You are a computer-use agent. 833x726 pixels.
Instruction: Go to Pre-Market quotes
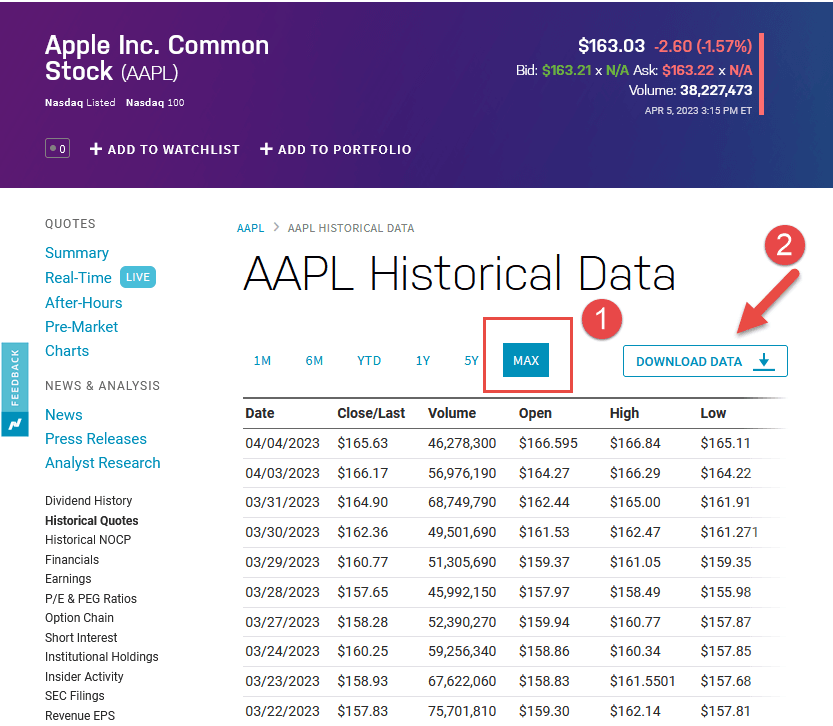coord(81,327)
